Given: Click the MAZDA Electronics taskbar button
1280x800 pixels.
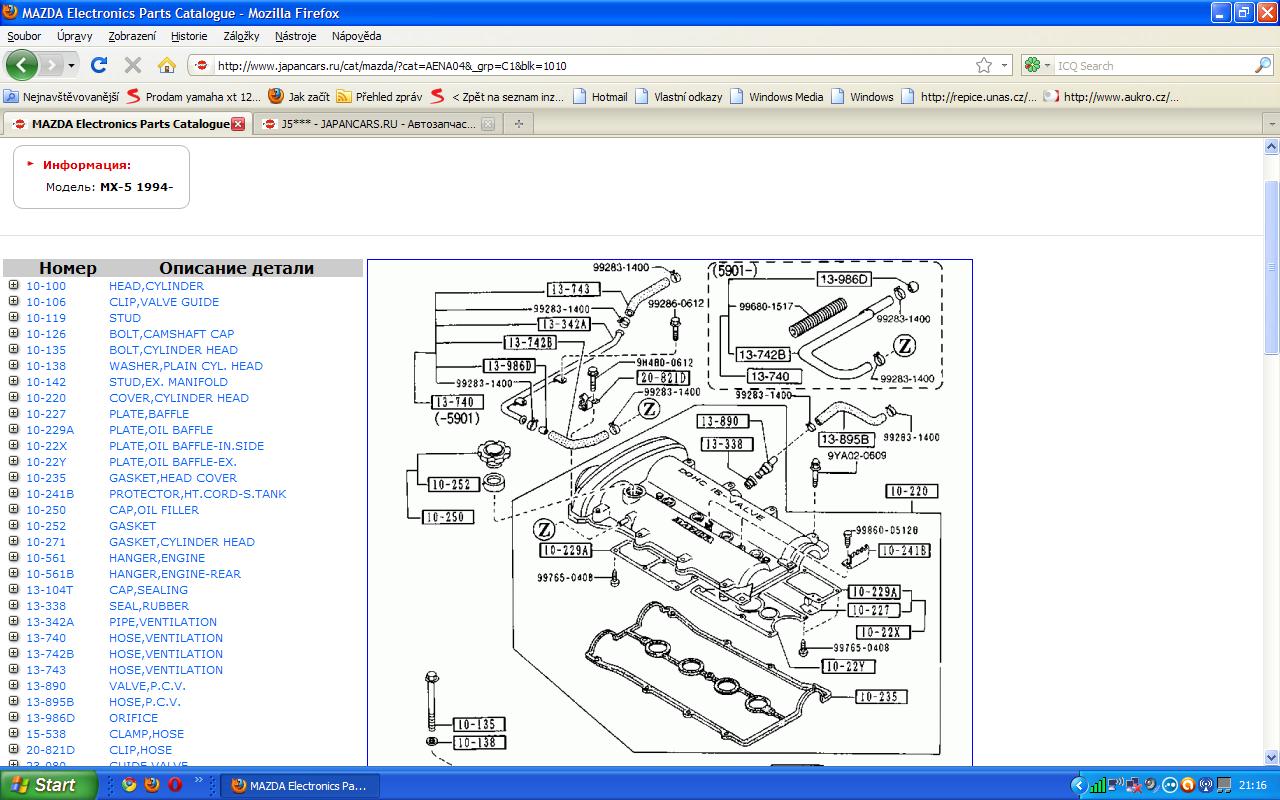Looking at the screenshot, I should point(299,786).
